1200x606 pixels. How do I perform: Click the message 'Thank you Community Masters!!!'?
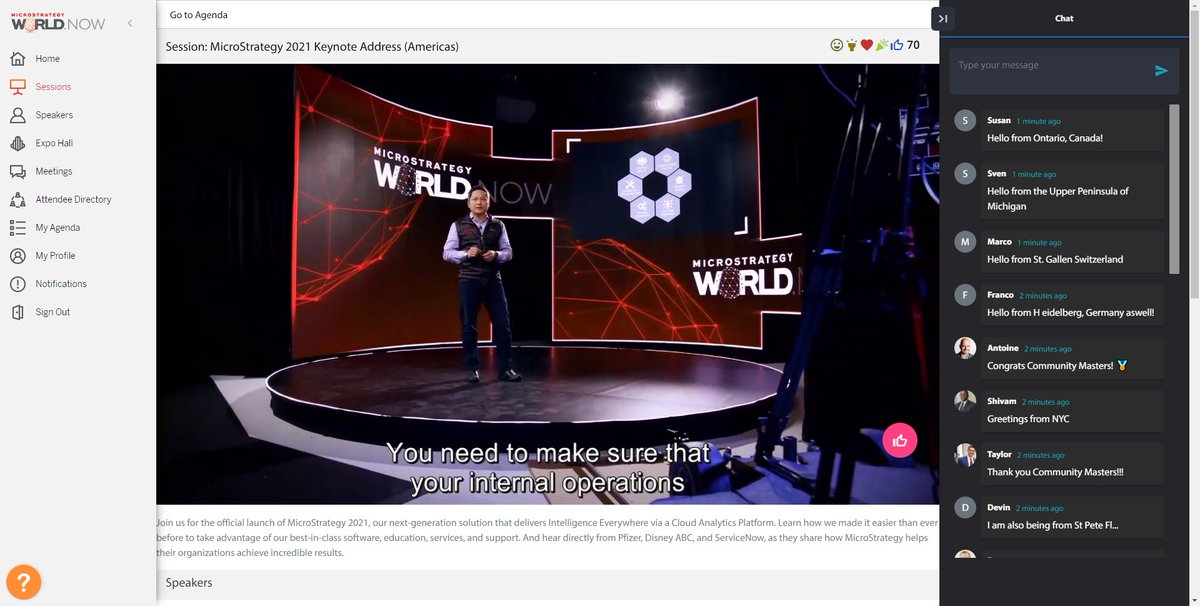pyautogui.click(x=1055, y=472)
